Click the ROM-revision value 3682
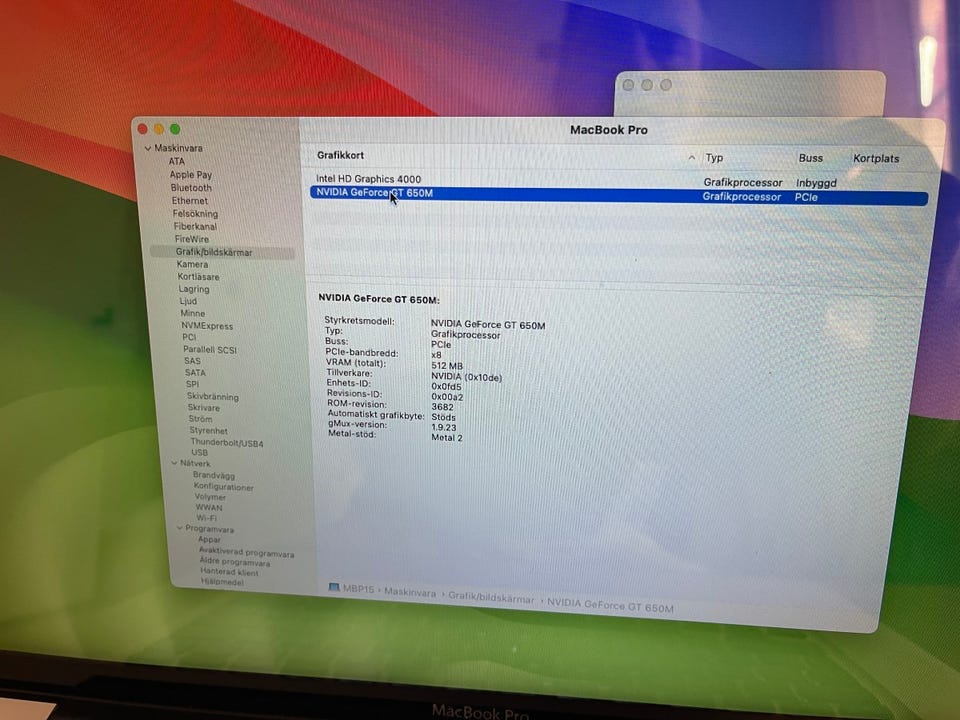 tap(442, 407)
